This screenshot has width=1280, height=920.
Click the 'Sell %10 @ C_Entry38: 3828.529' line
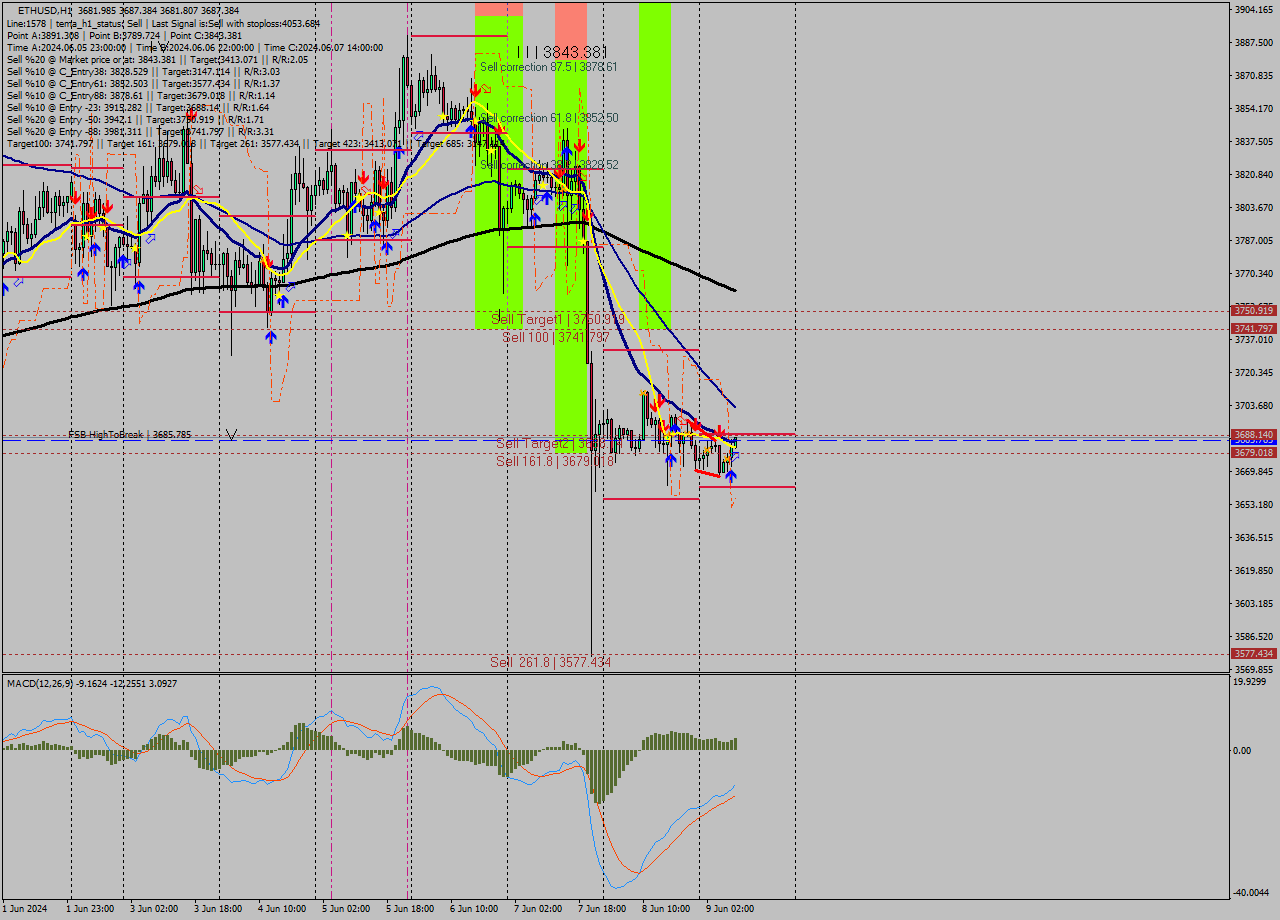(143, 72)
